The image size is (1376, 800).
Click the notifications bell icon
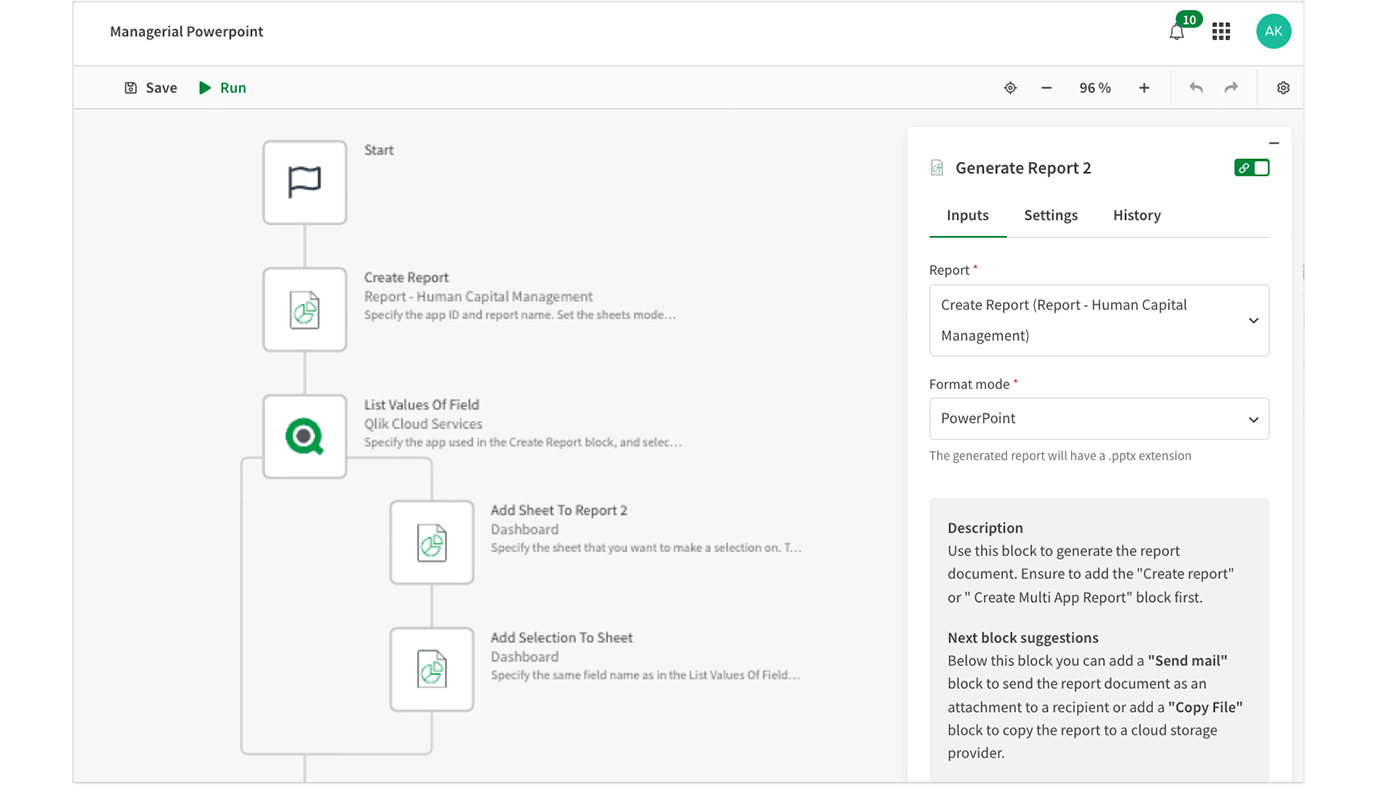click(x=1177, y=32)
